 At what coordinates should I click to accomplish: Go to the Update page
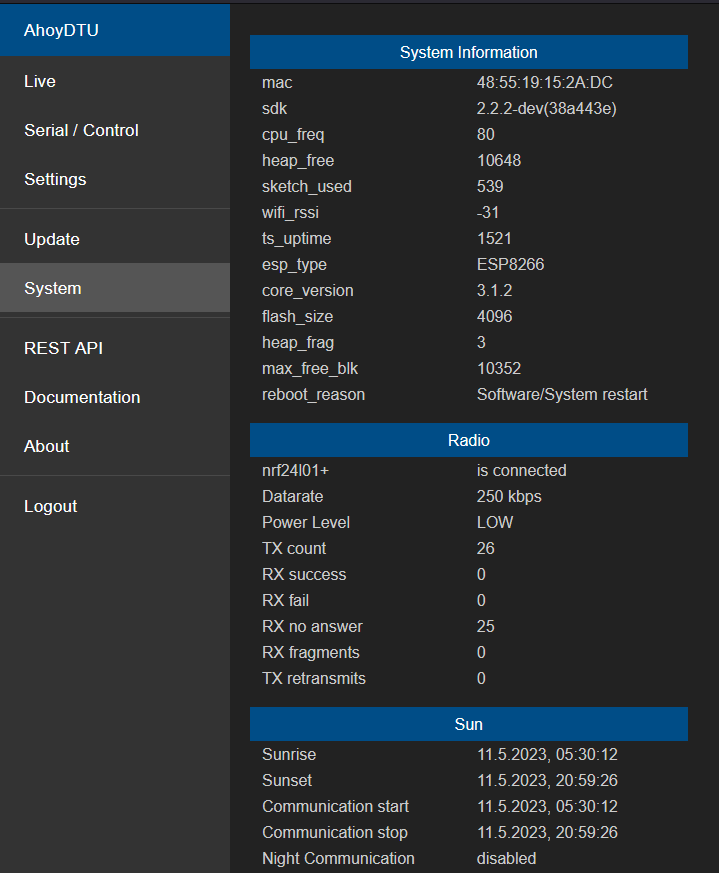(x=50, y=239)
